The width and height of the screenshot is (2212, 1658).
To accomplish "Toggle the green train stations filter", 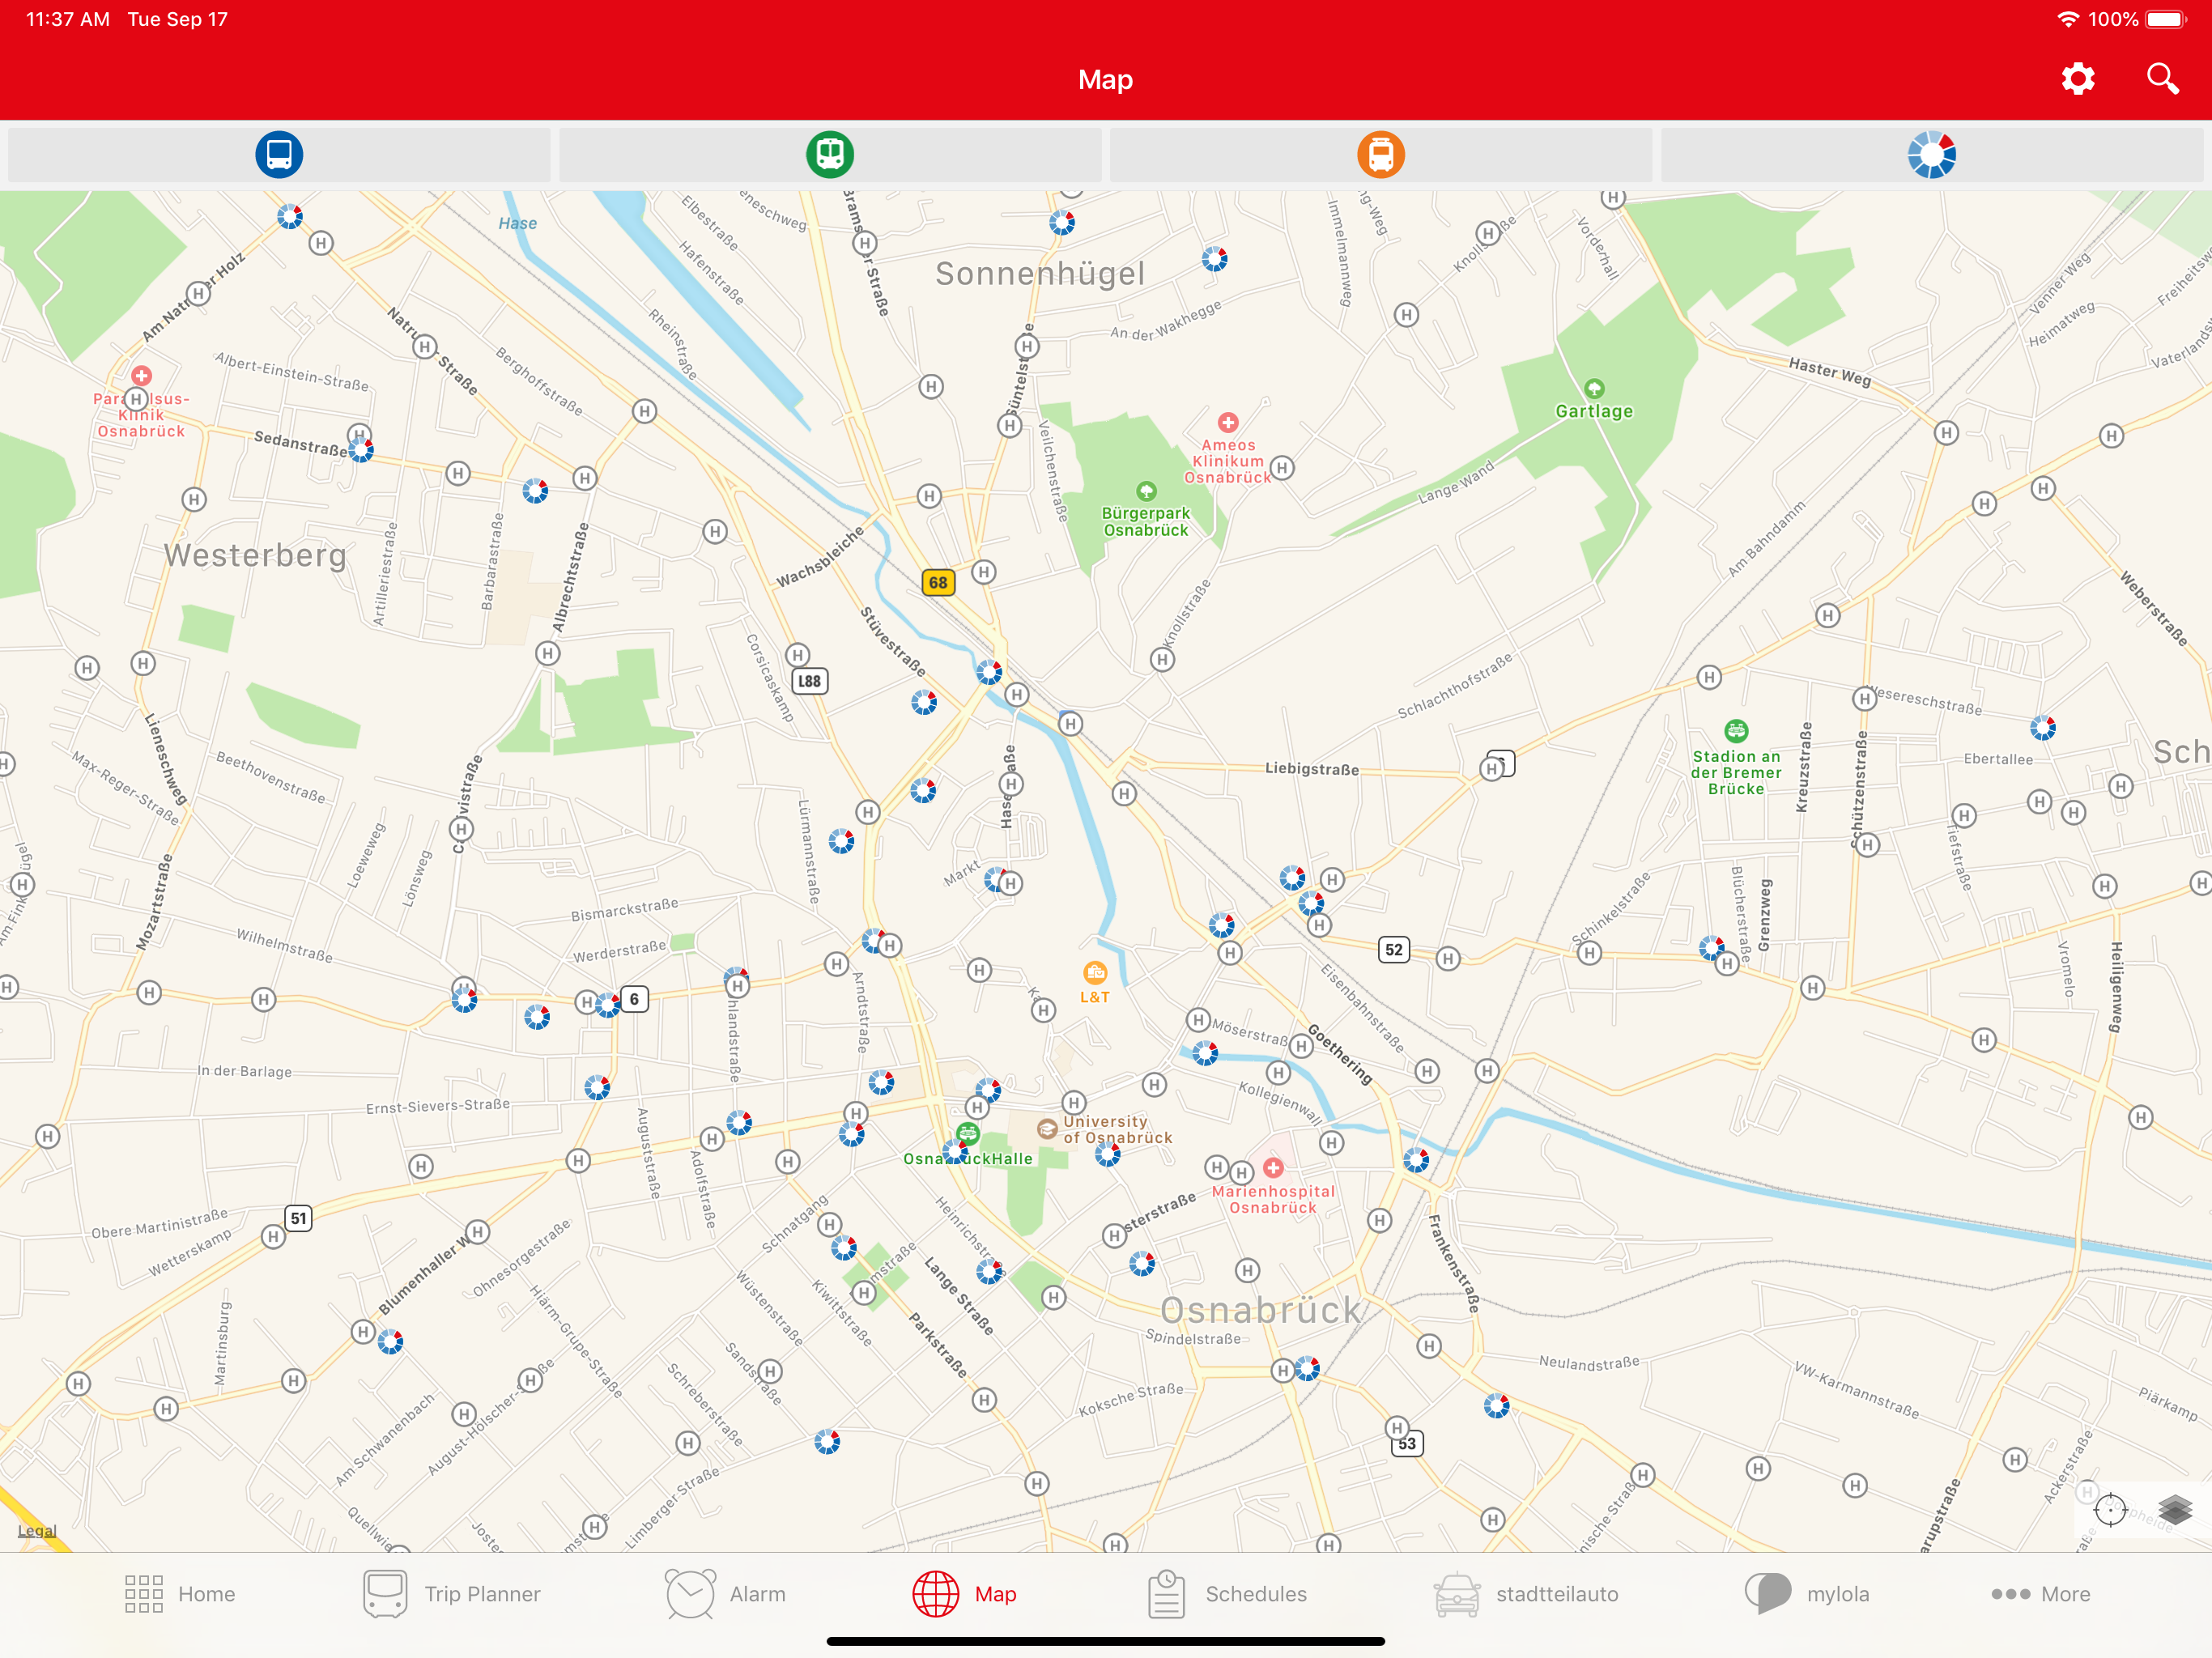I will tap(830, 155).
